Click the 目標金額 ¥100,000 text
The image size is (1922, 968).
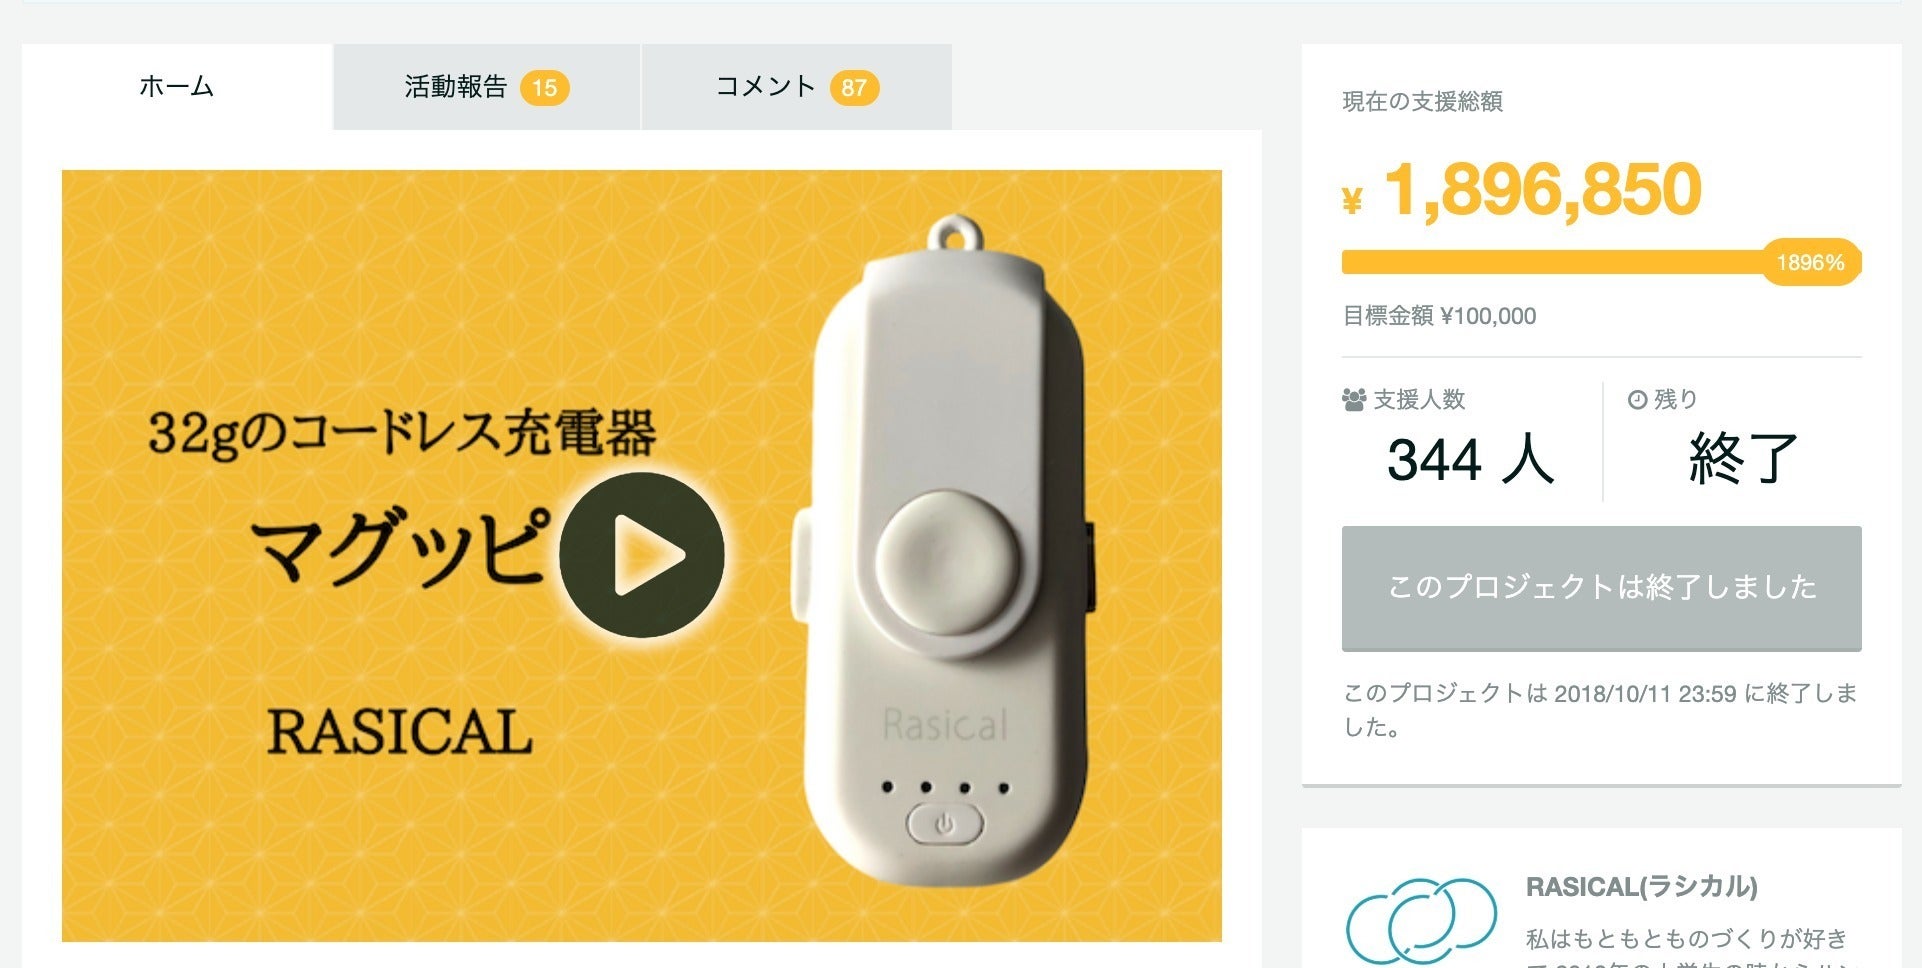tap(1439, 316)
